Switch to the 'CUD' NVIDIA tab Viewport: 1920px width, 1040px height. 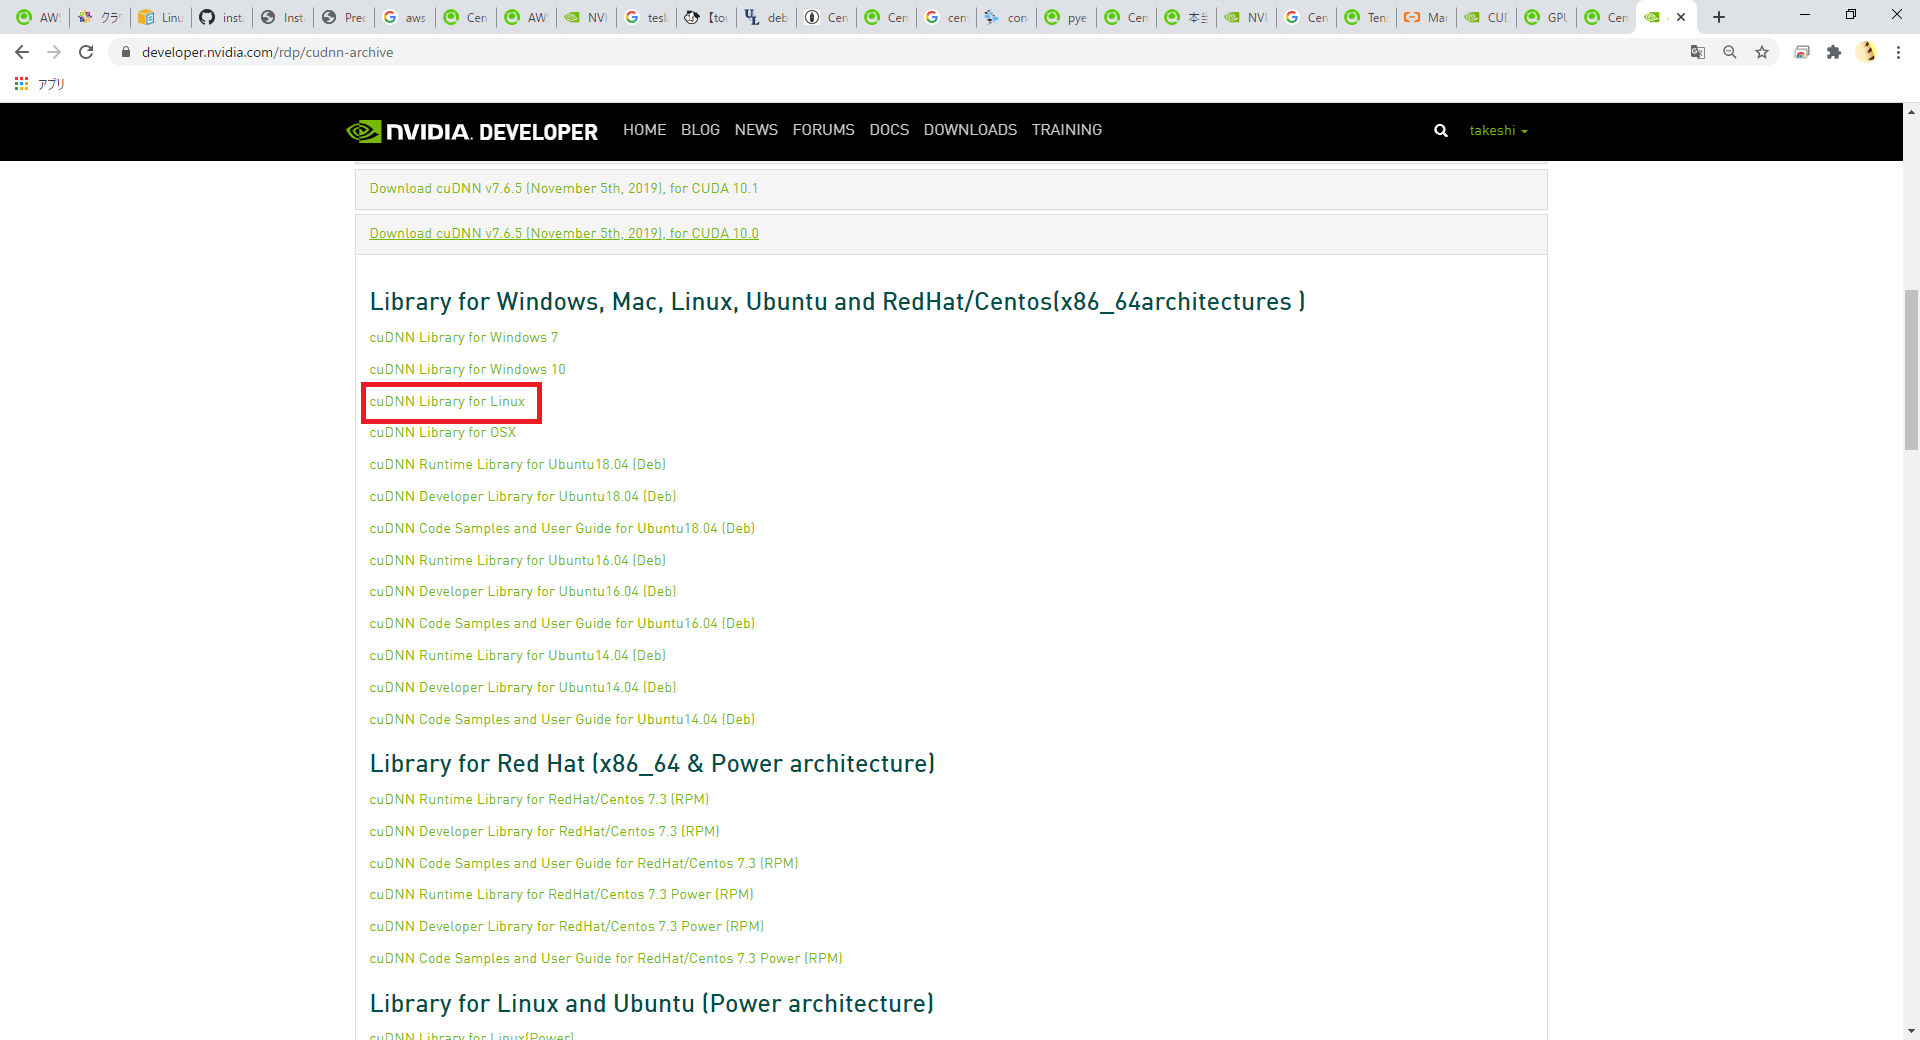[1486, 17]
